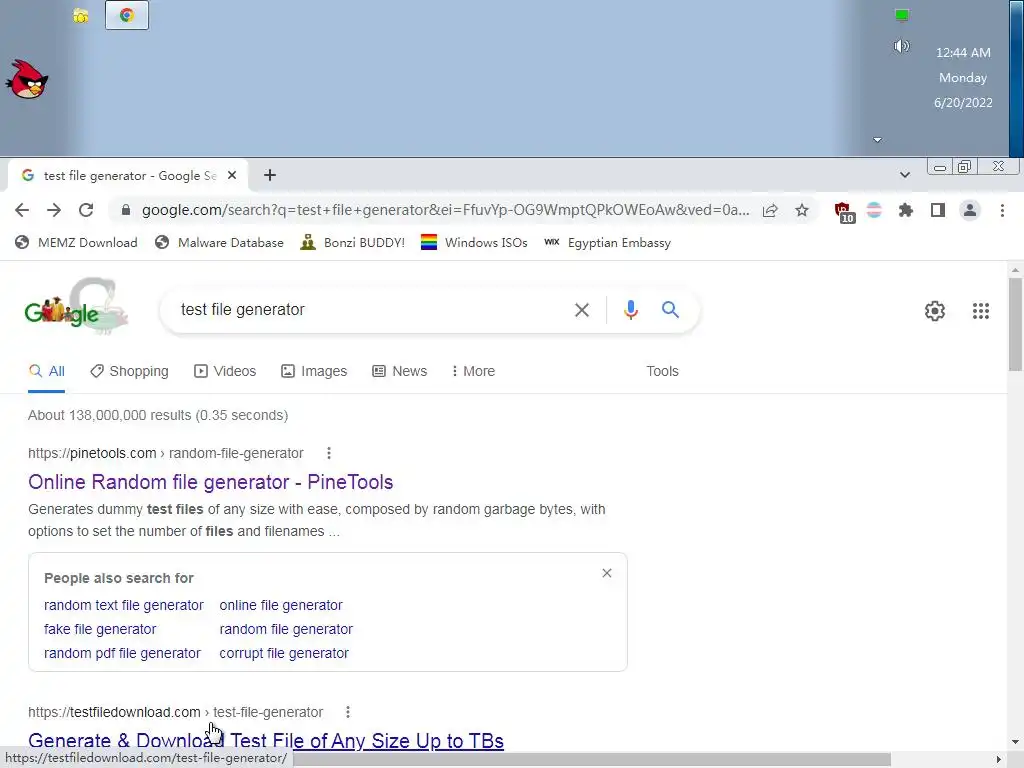Open more options for the pinetools.com result
Screen dimensions: 1024x768
pyautogui.click(x=328, y=453)
